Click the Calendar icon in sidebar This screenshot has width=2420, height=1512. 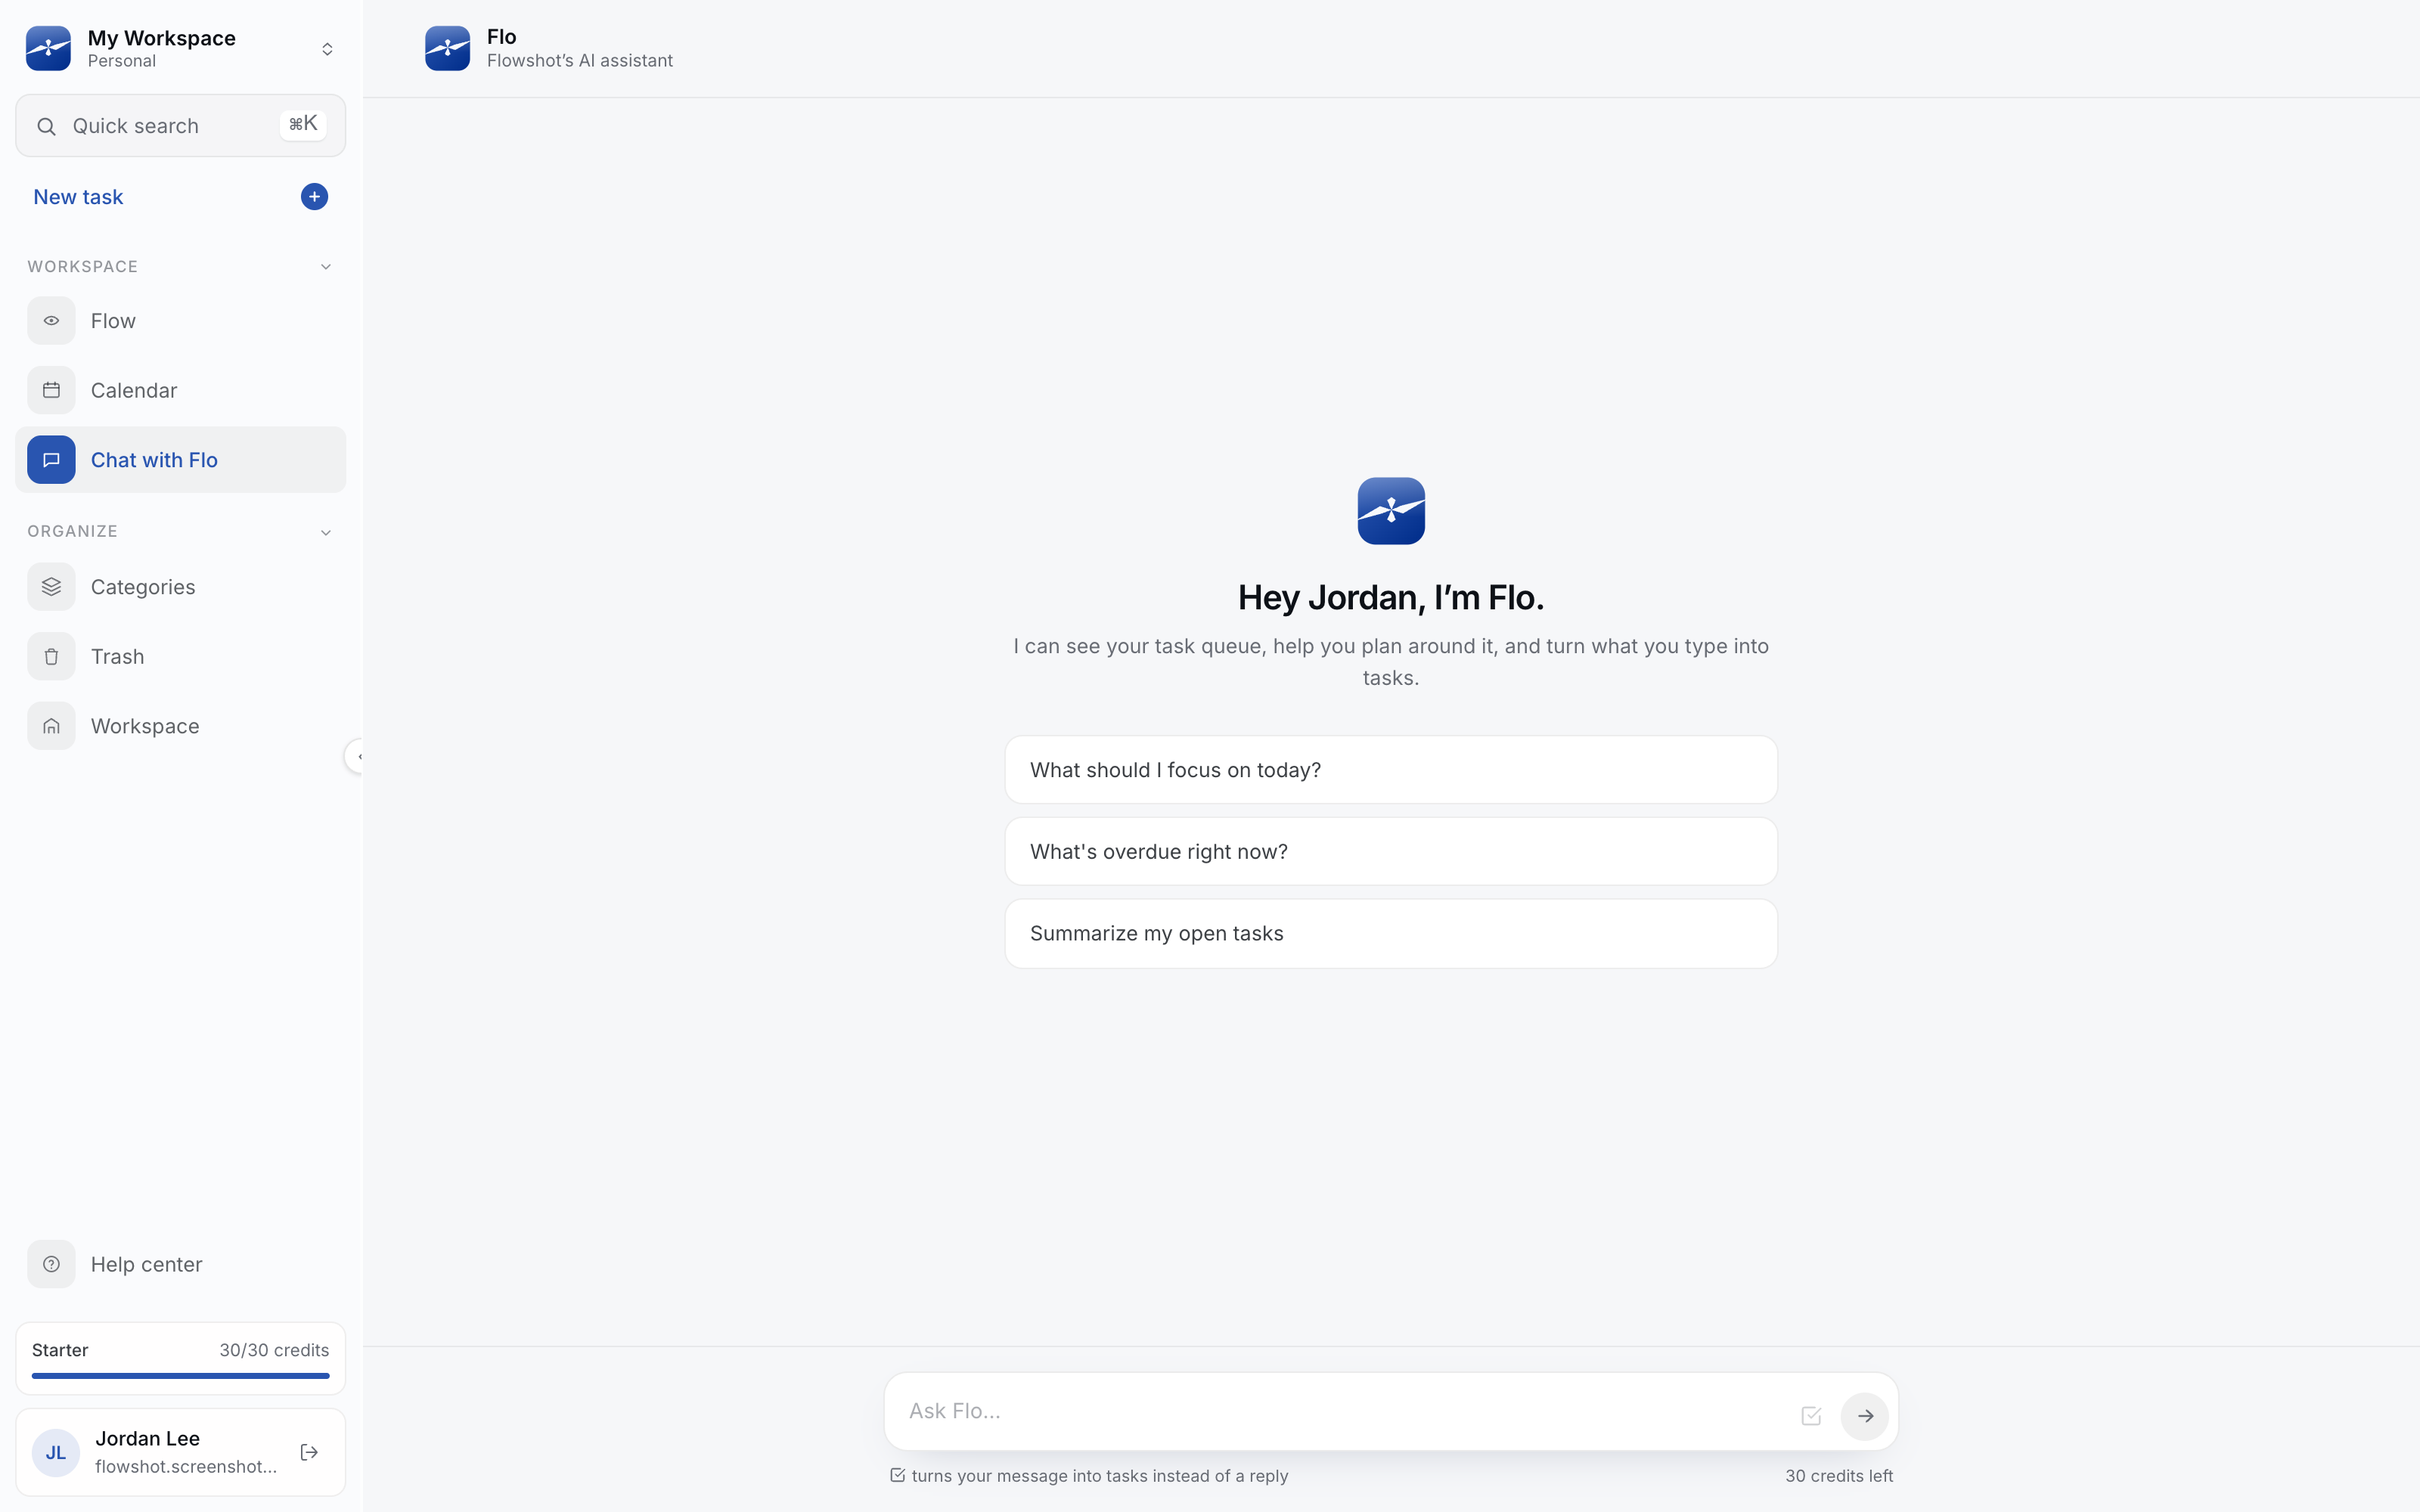(51, 390)
